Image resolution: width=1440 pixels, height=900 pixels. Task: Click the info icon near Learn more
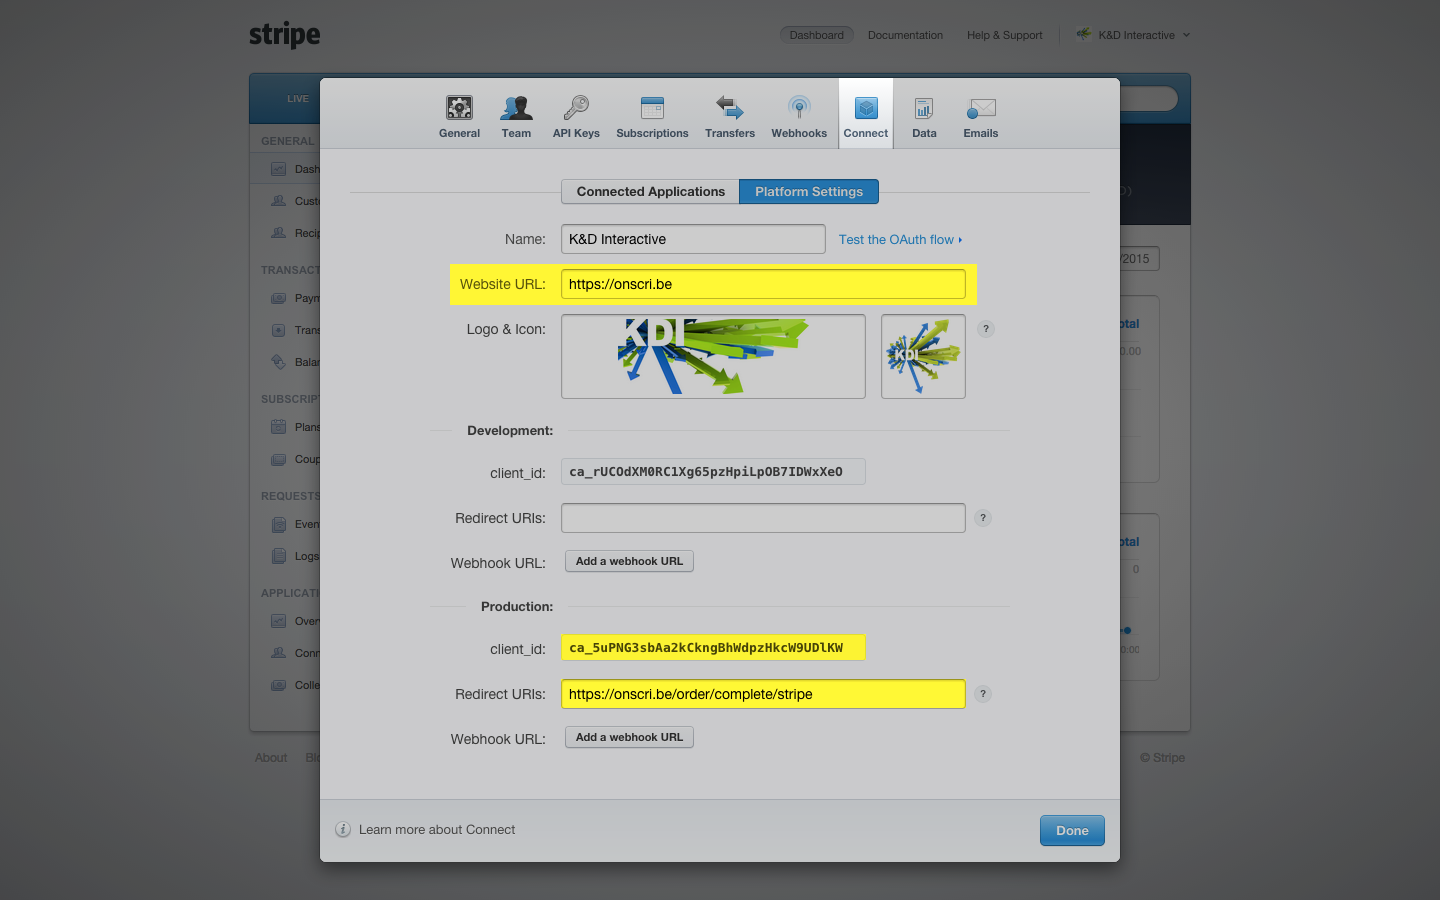tap(343, 829)
